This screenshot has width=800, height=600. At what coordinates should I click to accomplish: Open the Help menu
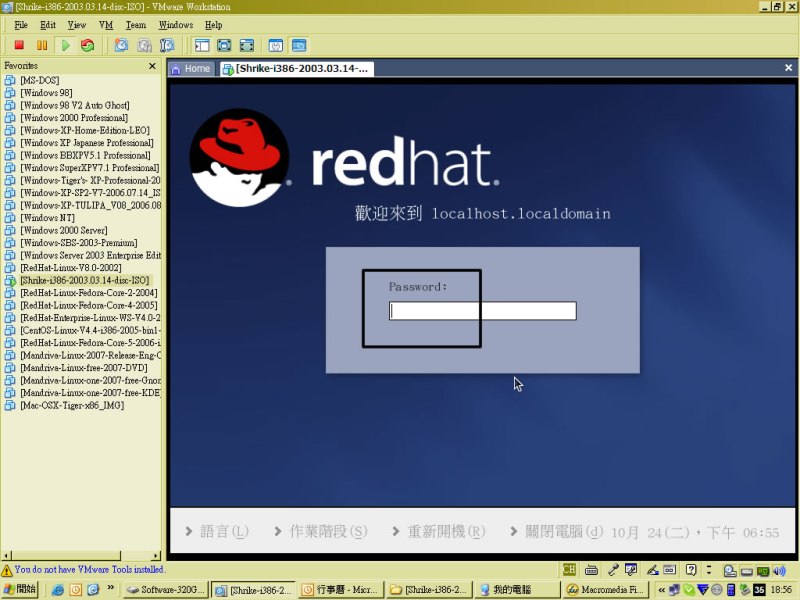[x=213, y=25]
